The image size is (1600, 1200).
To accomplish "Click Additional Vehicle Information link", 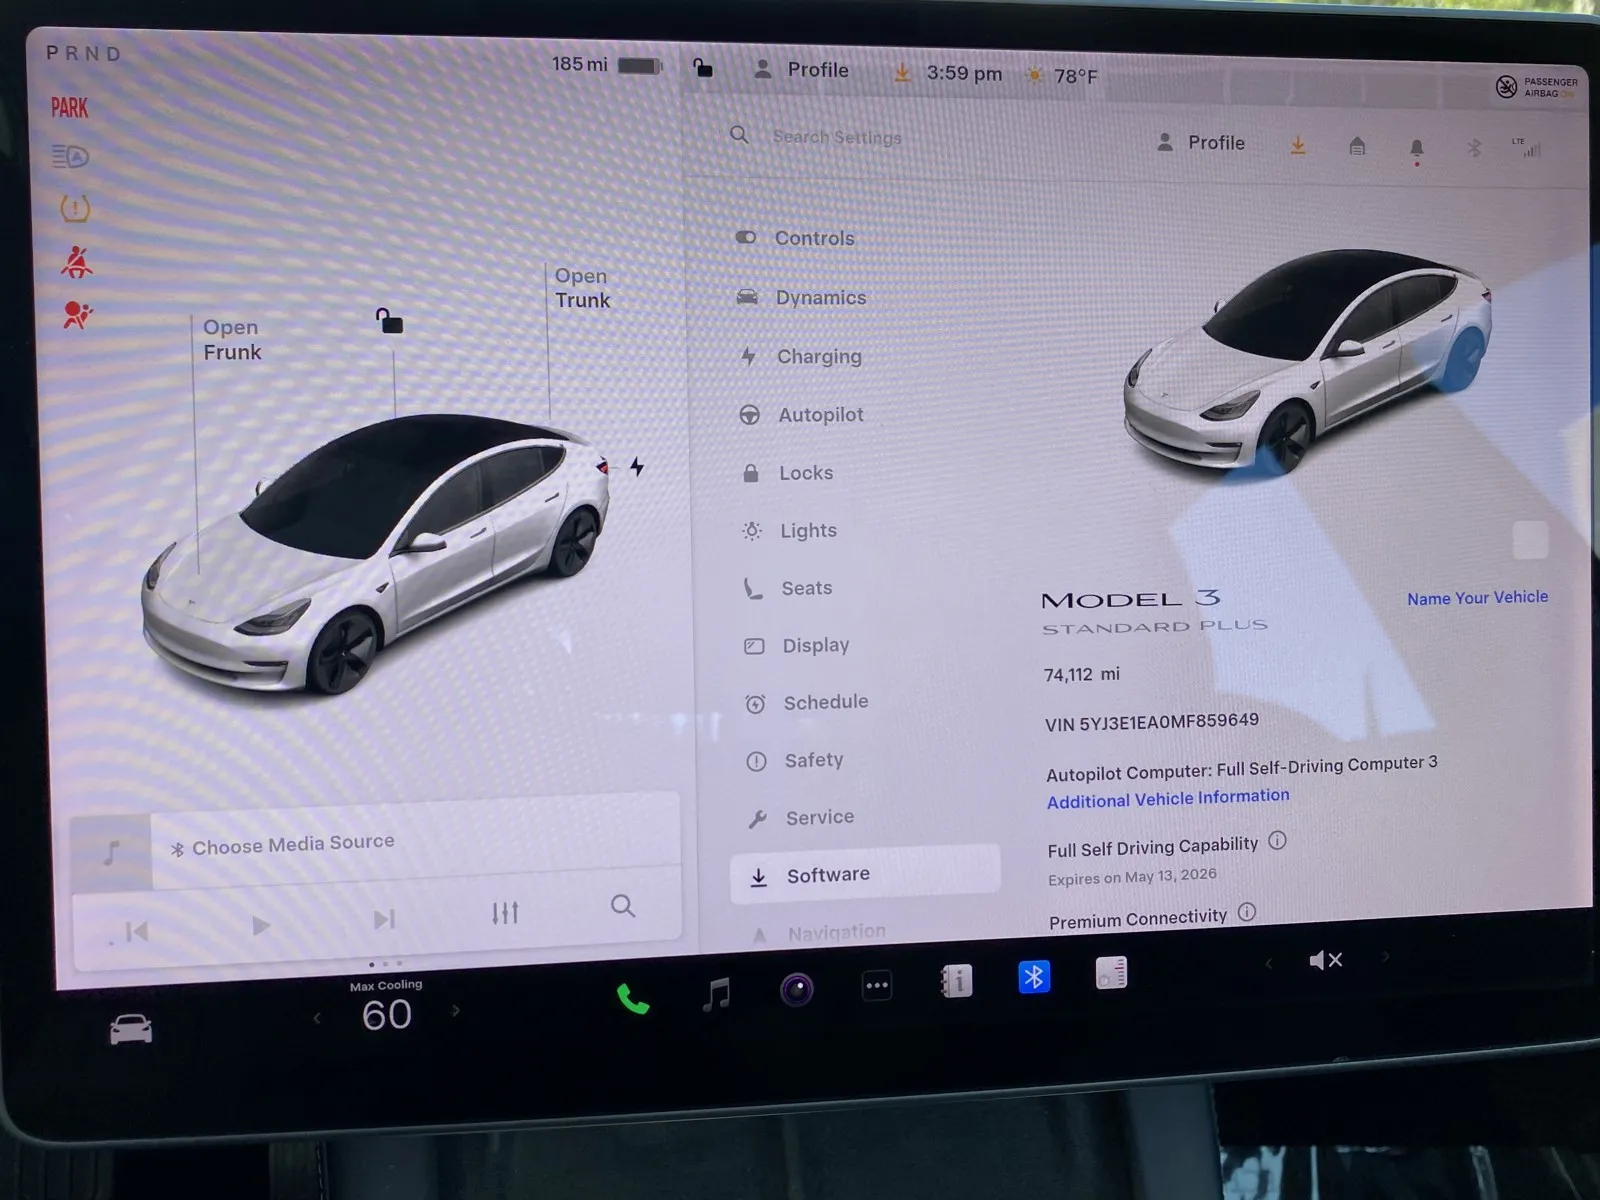I will click(x=1167, y=799).
